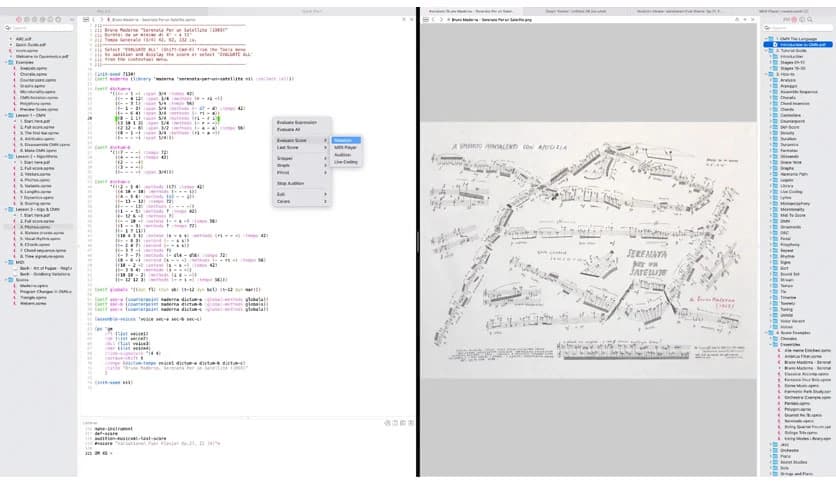This screenshot has height=484, width=836.
Task: Click Evaluate Expression in the context menu
Action: (298, 121)
